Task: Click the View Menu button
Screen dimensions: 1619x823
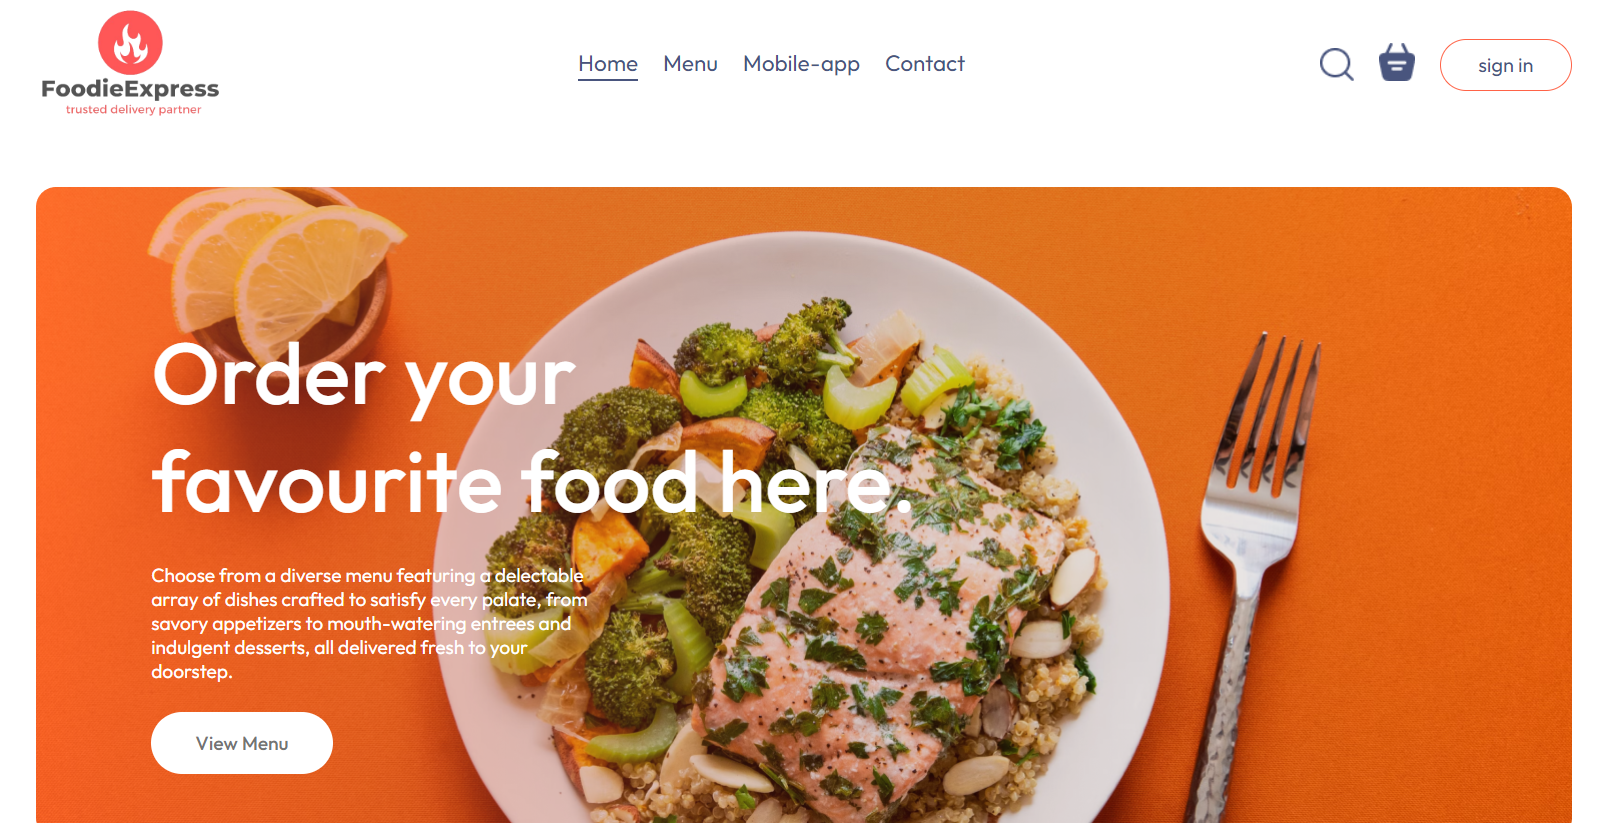Action: (x=242, y=743)
